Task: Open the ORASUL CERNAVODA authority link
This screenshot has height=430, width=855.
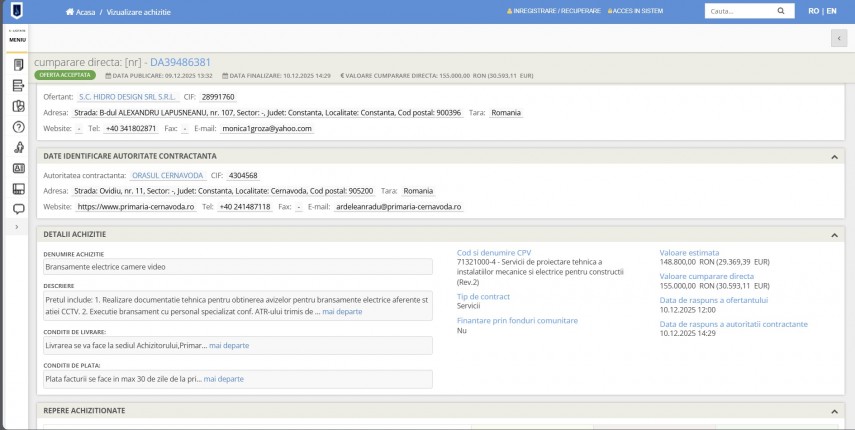Action: [167, 175]
